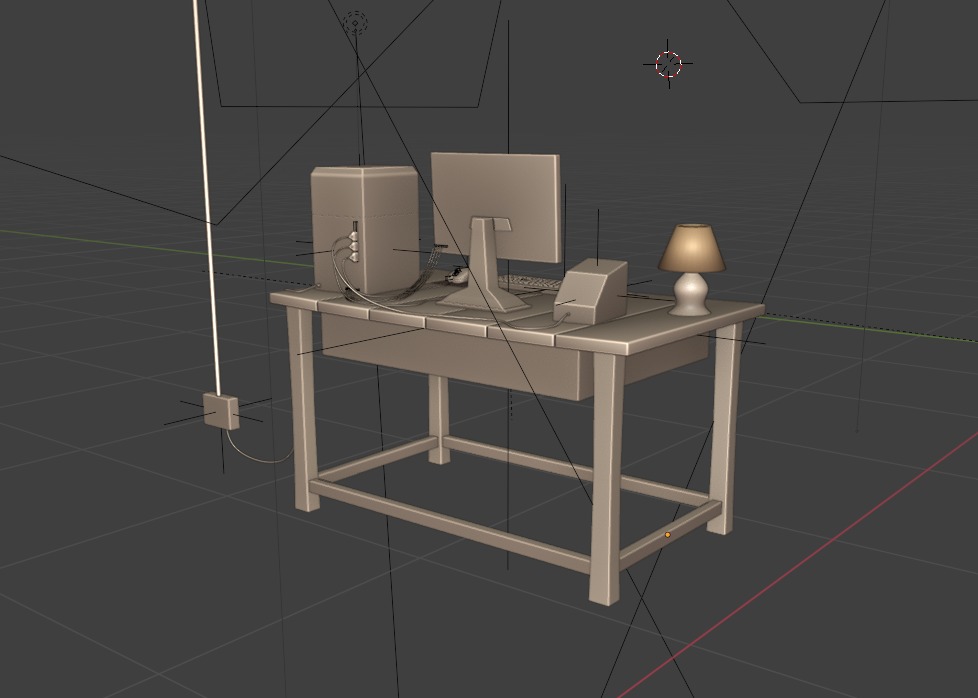The width and height of the screenshot is (978, 698).
Task: Select the monitor stand
Action: point(487,264)
